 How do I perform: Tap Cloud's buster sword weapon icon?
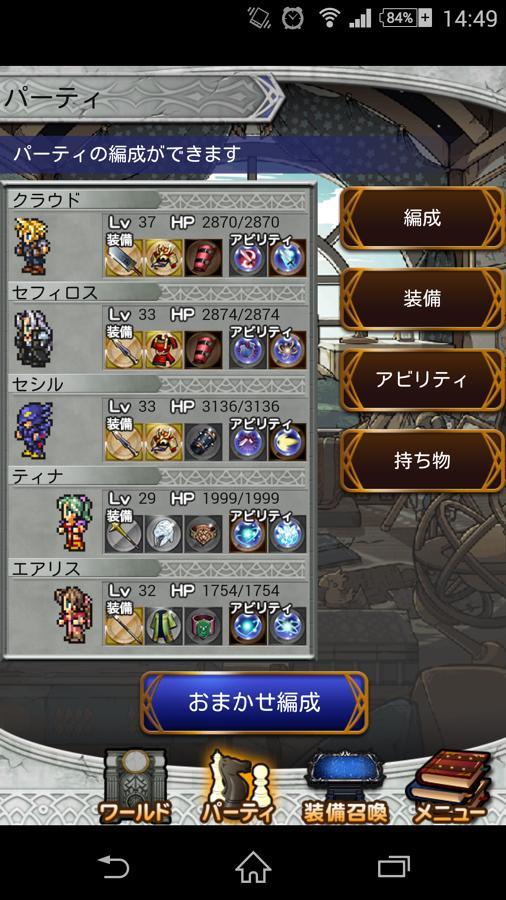tap(123, 258)
